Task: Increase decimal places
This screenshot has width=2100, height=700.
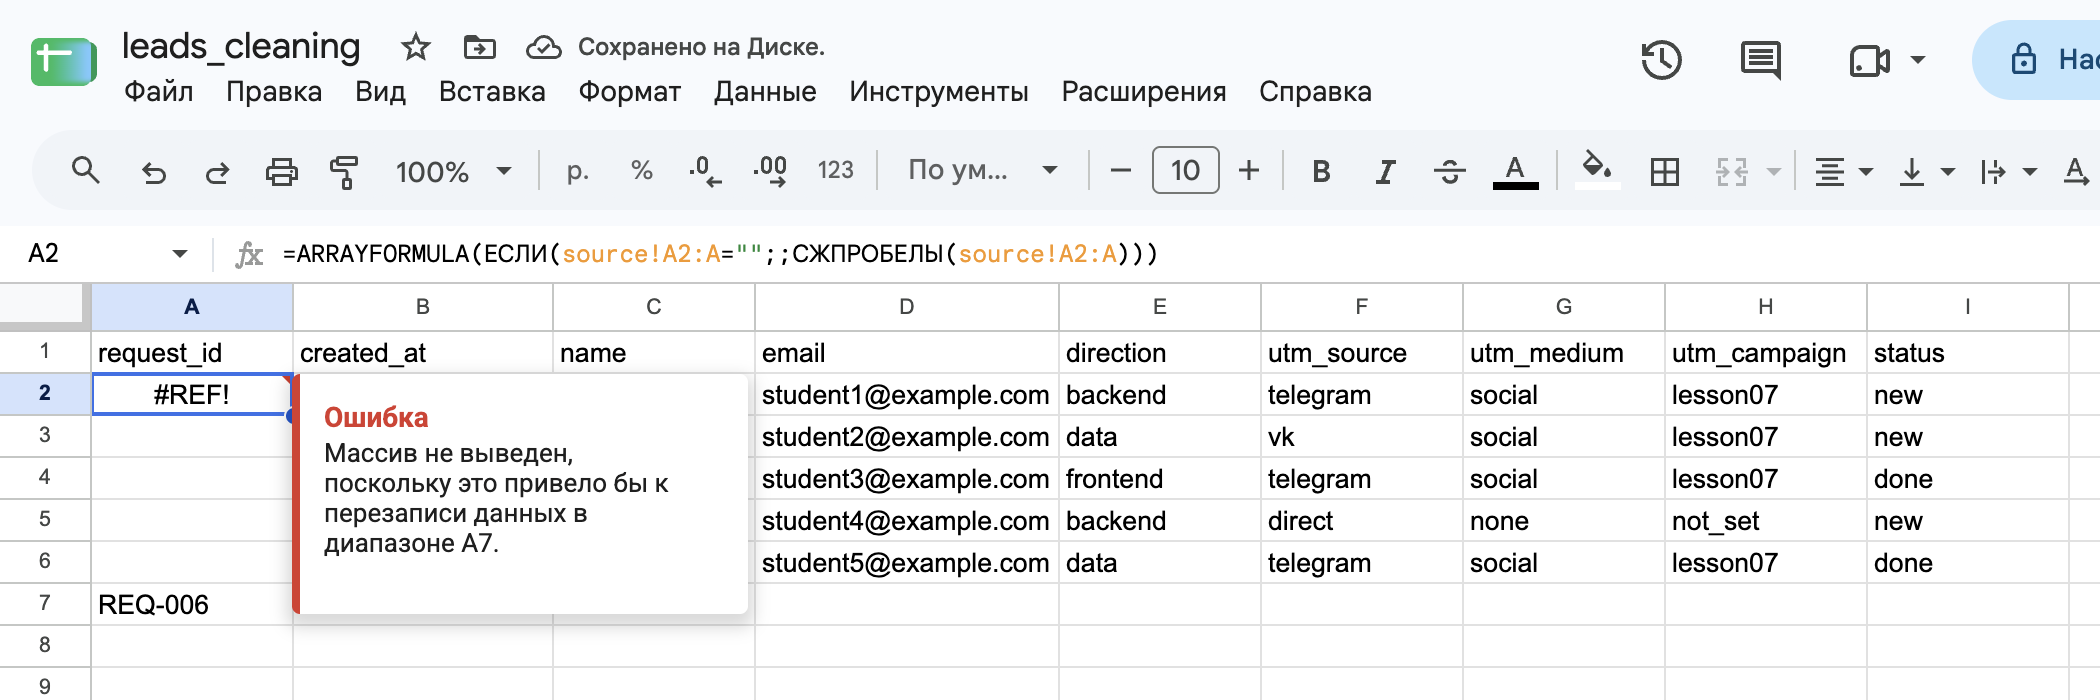Action: click(770, 171)
